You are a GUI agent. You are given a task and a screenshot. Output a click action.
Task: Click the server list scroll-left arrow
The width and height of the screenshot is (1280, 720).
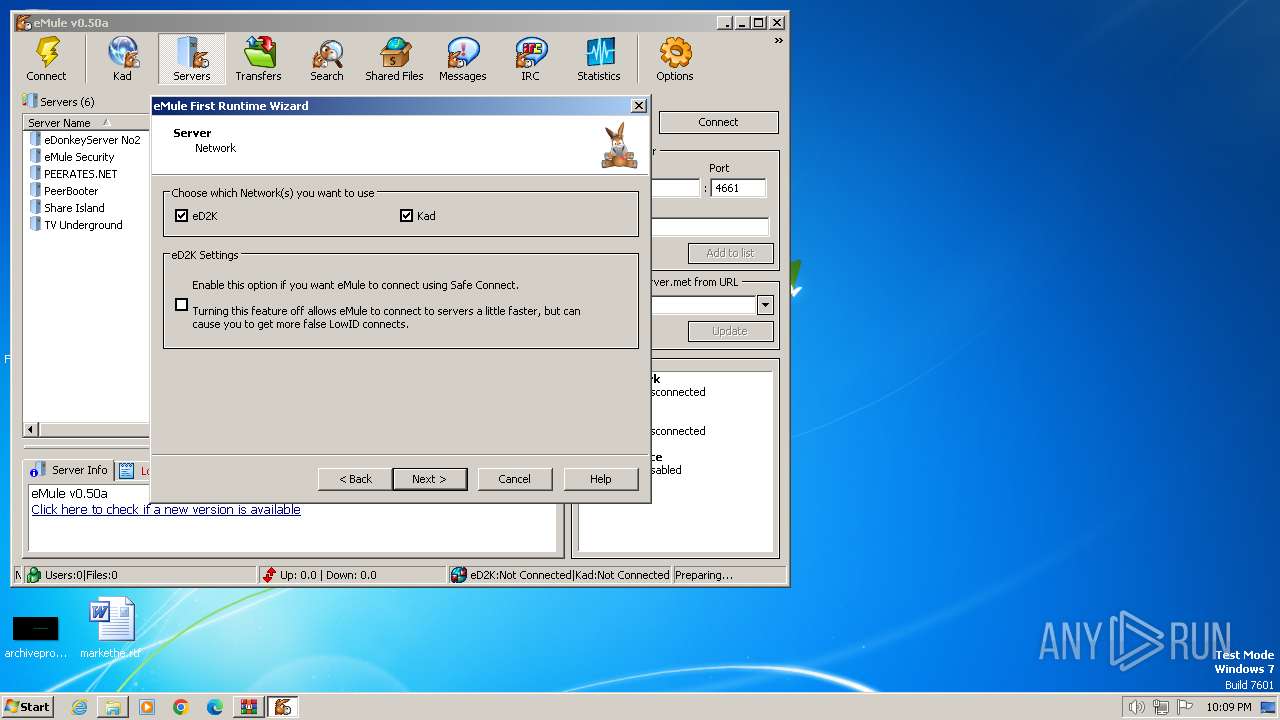tap(30, 430)
